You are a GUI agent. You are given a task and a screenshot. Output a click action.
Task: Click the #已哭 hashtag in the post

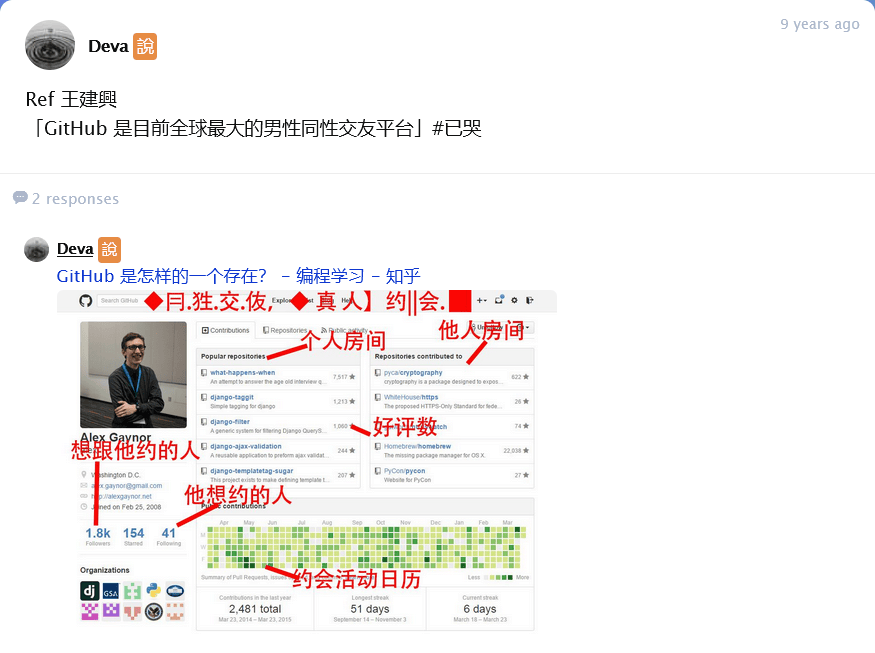click(456, 128)
